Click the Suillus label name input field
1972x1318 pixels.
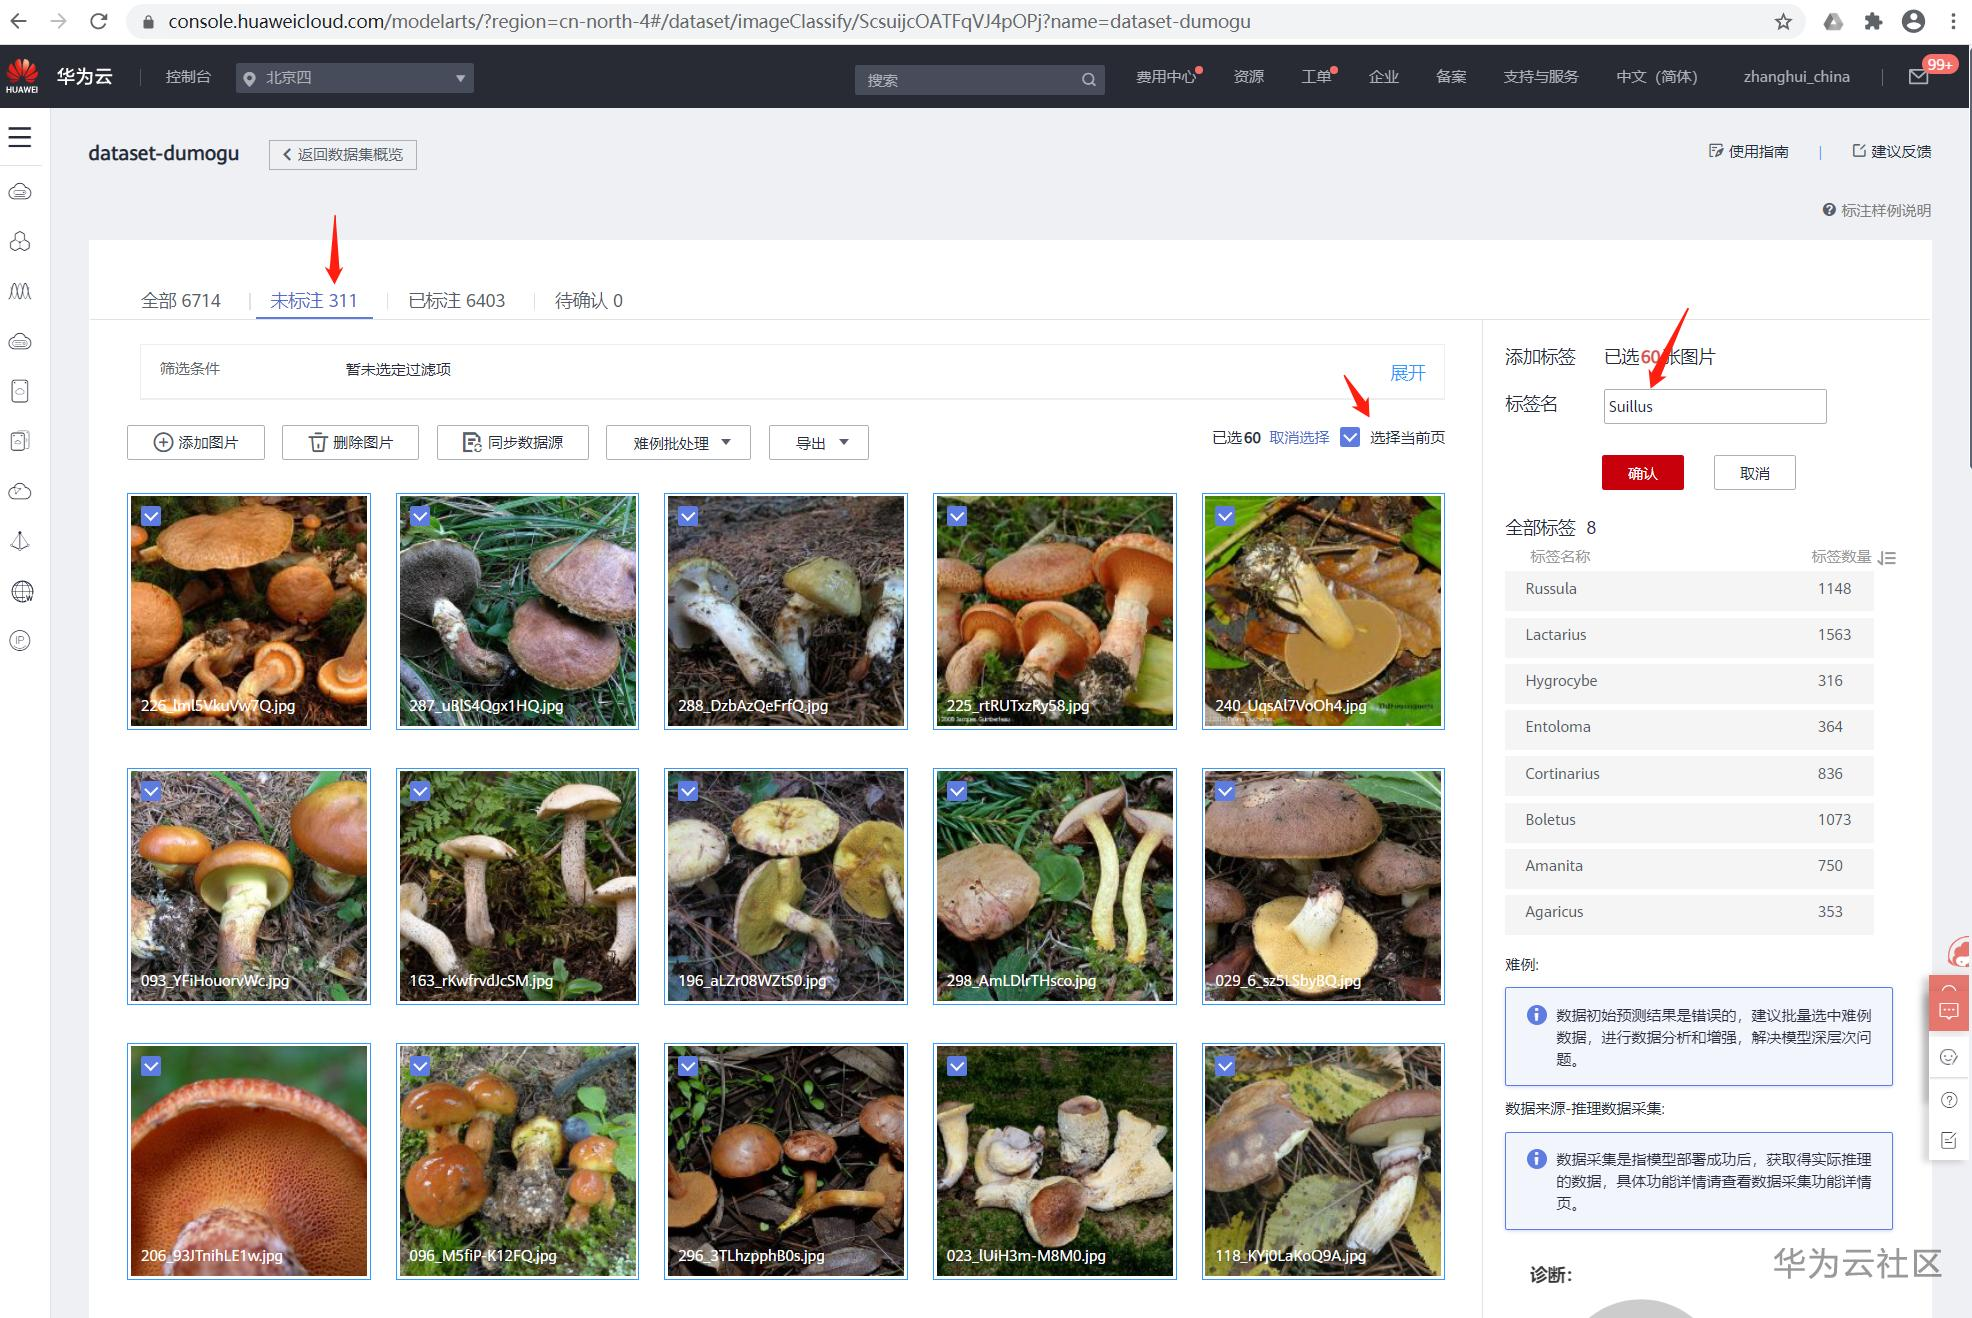[1714, 406]
